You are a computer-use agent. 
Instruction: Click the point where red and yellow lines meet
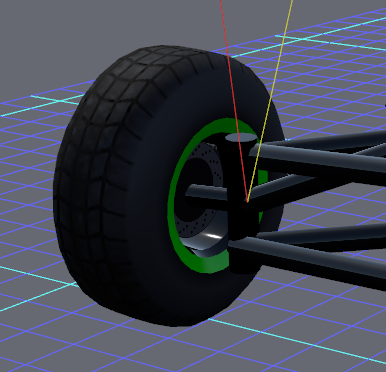point(247,201)
